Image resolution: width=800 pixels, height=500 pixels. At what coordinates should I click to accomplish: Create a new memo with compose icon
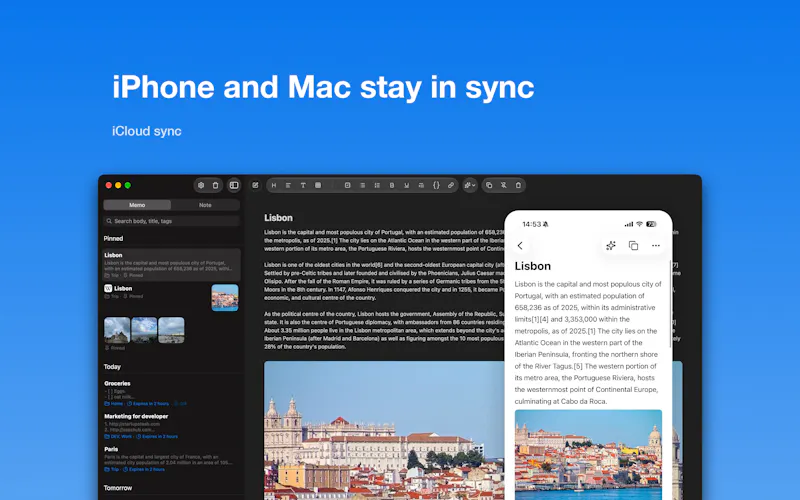coord(255,185)
